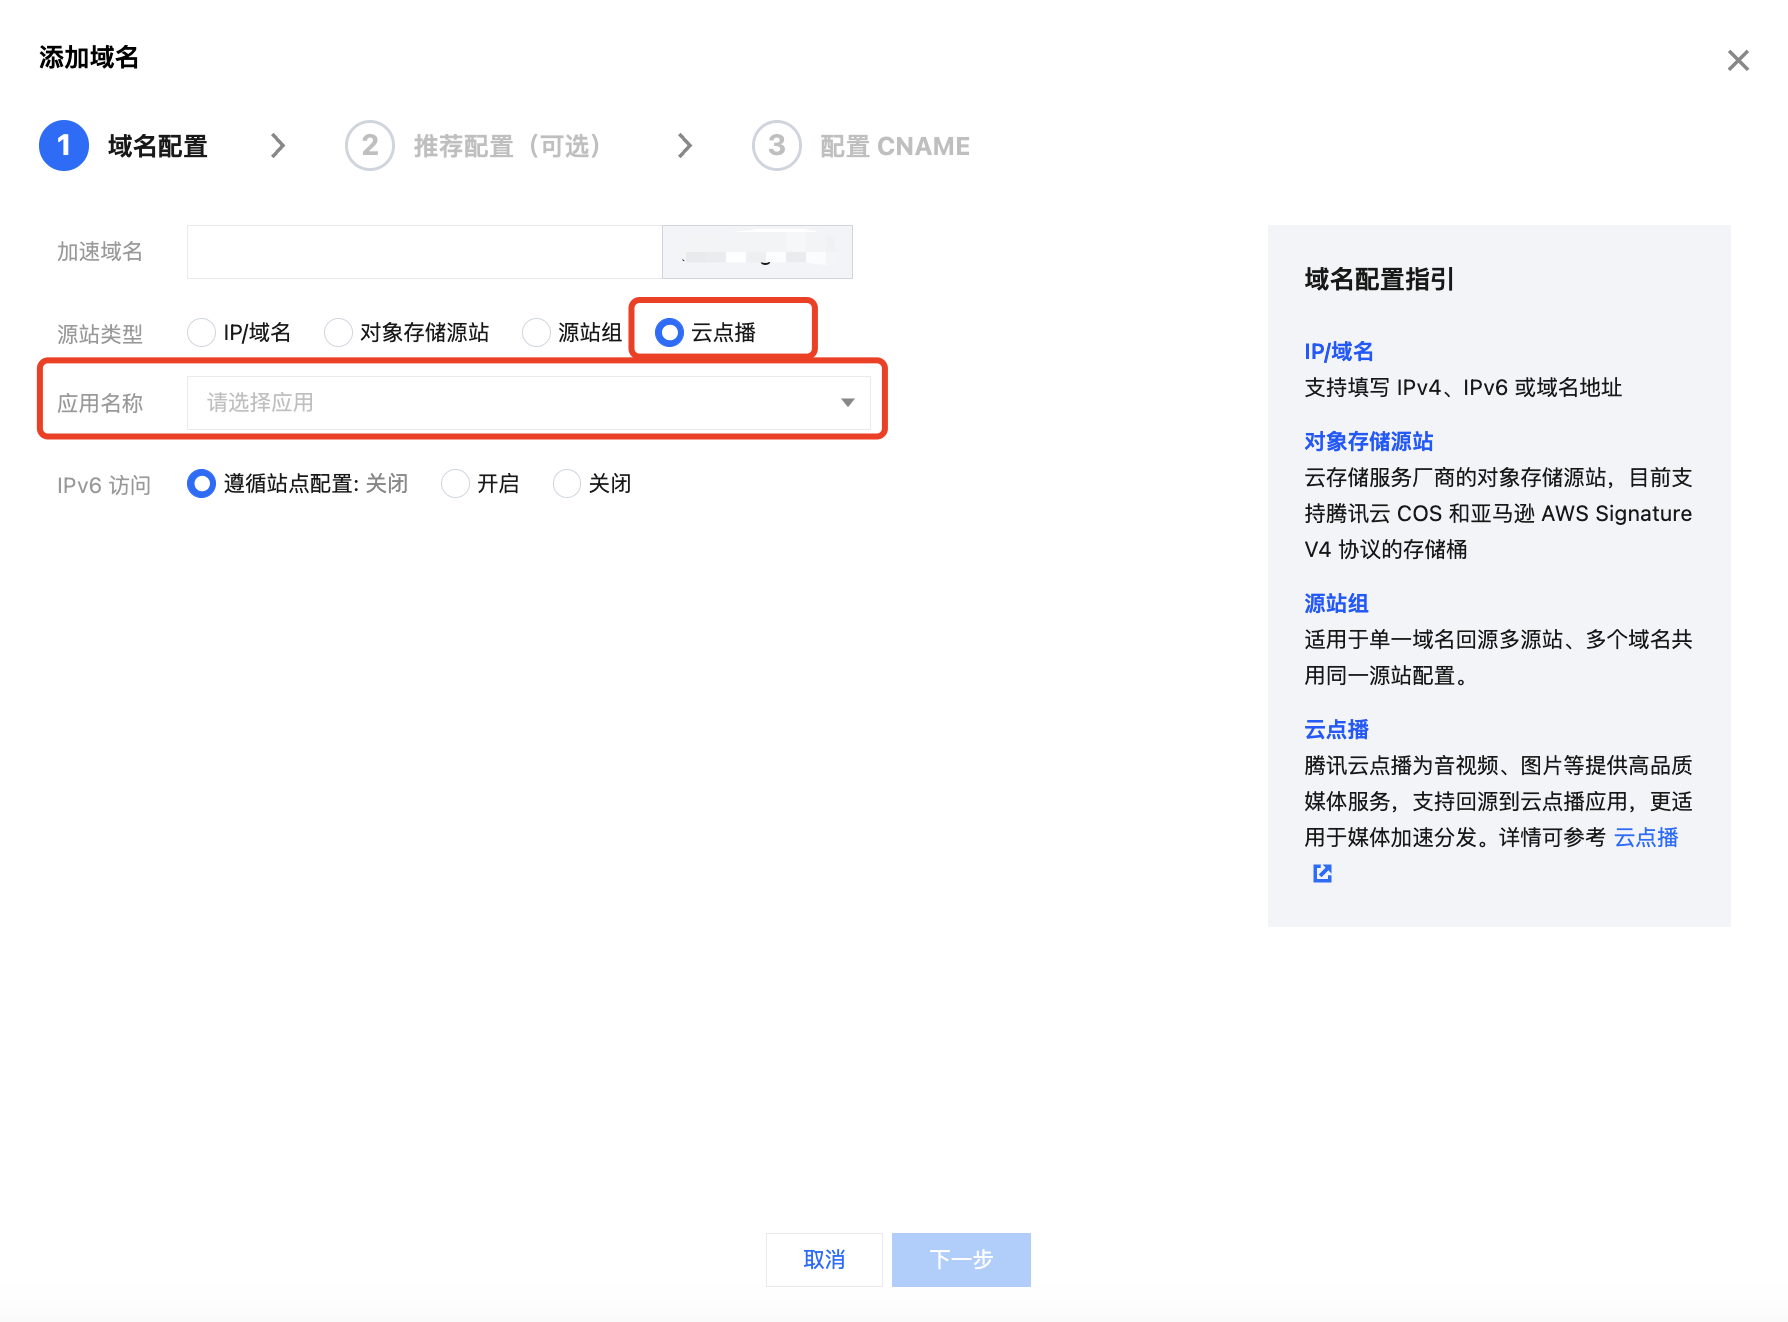Click the 取消 button

tap(824, 1260)
